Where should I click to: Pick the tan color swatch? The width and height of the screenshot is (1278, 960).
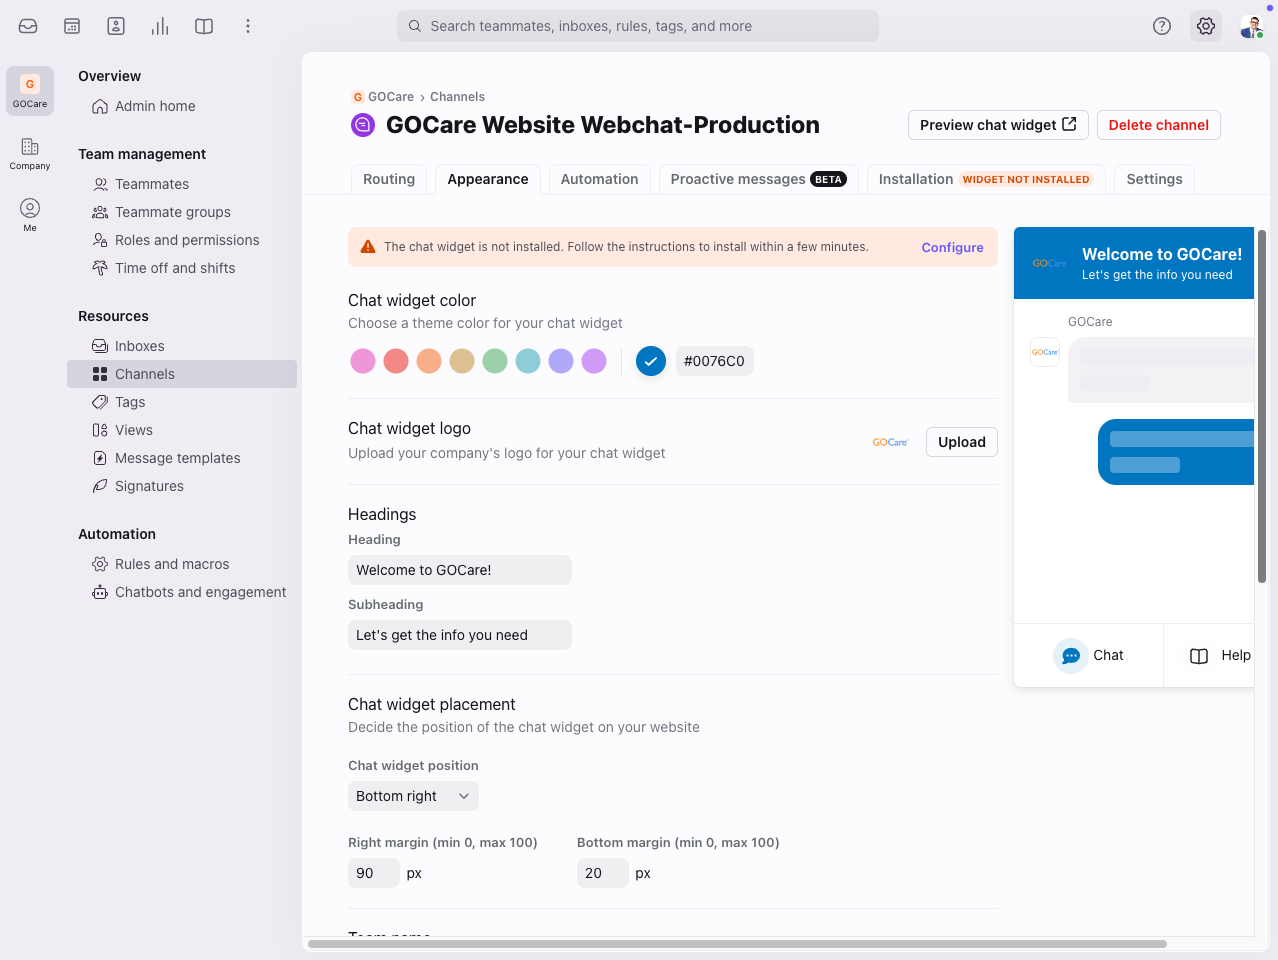pos(462,361)
